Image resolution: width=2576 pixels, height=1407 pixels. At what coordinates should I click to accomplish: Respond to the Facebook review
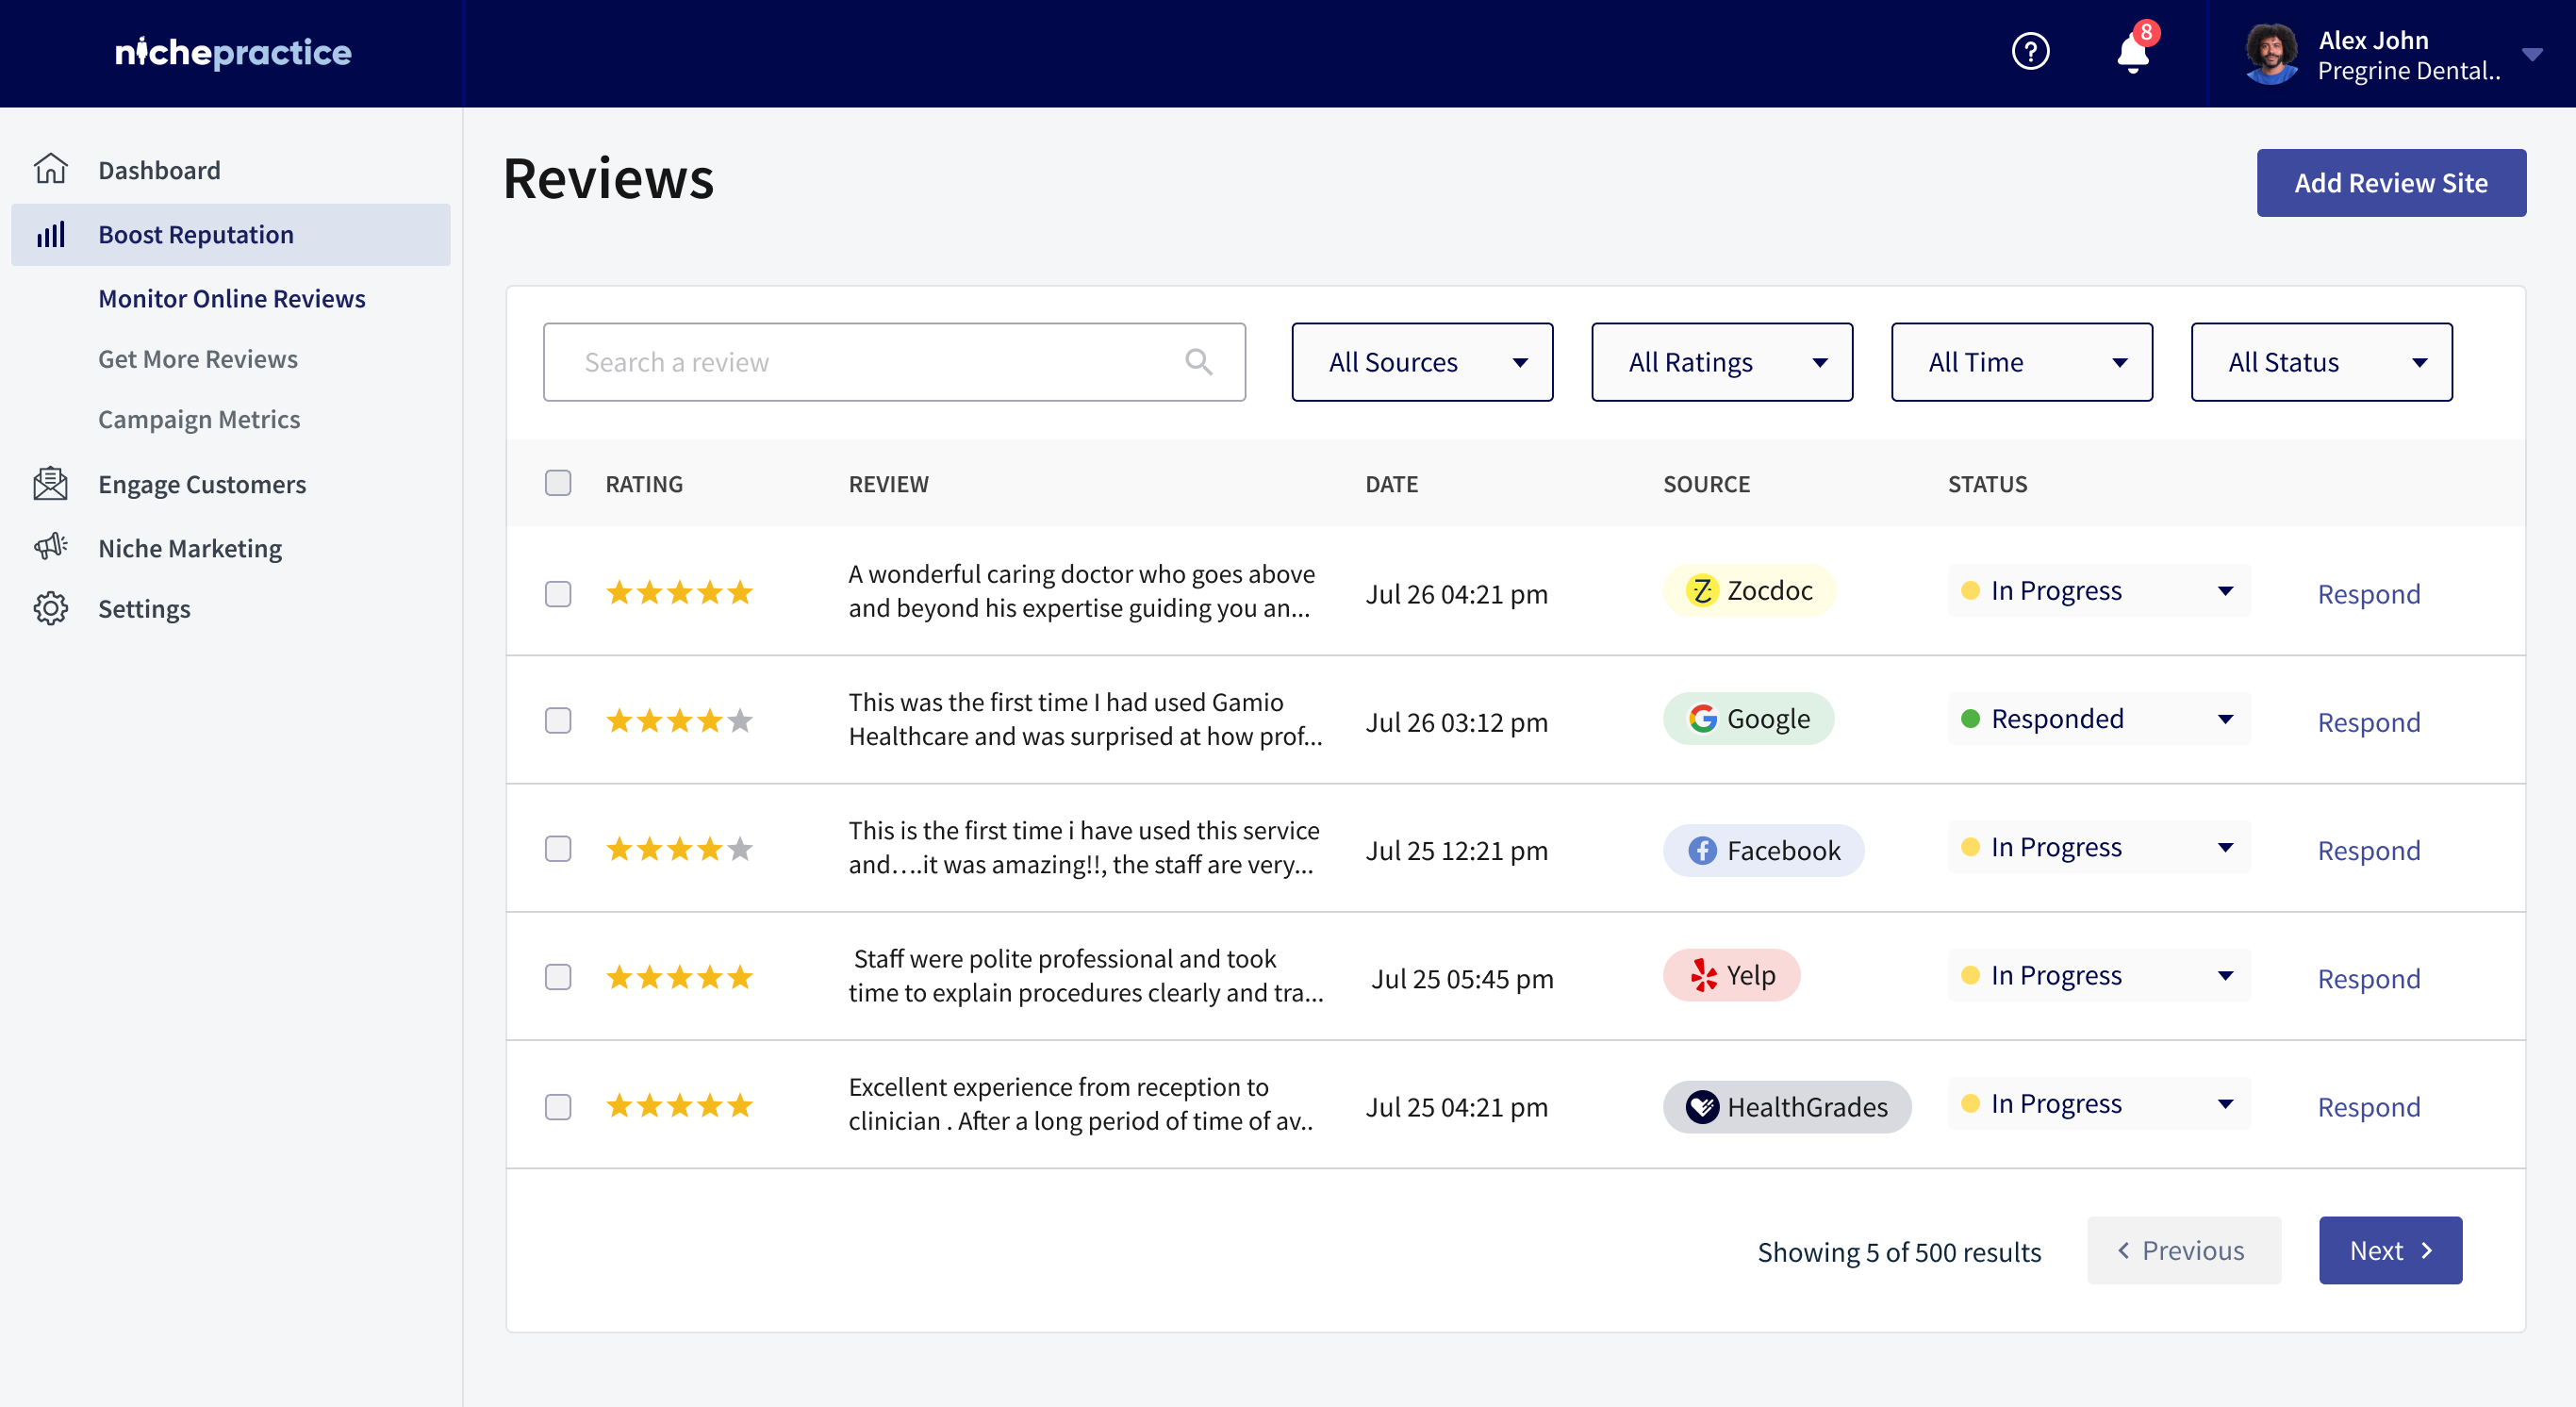click(2369, 850)
